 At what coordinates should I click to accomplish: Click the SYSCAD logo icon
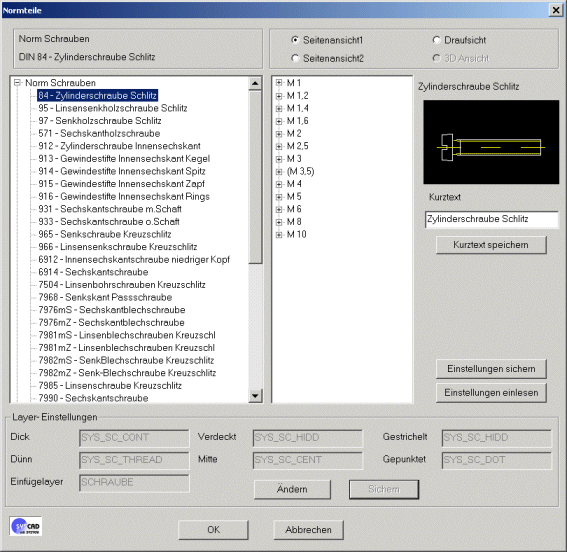26,526
